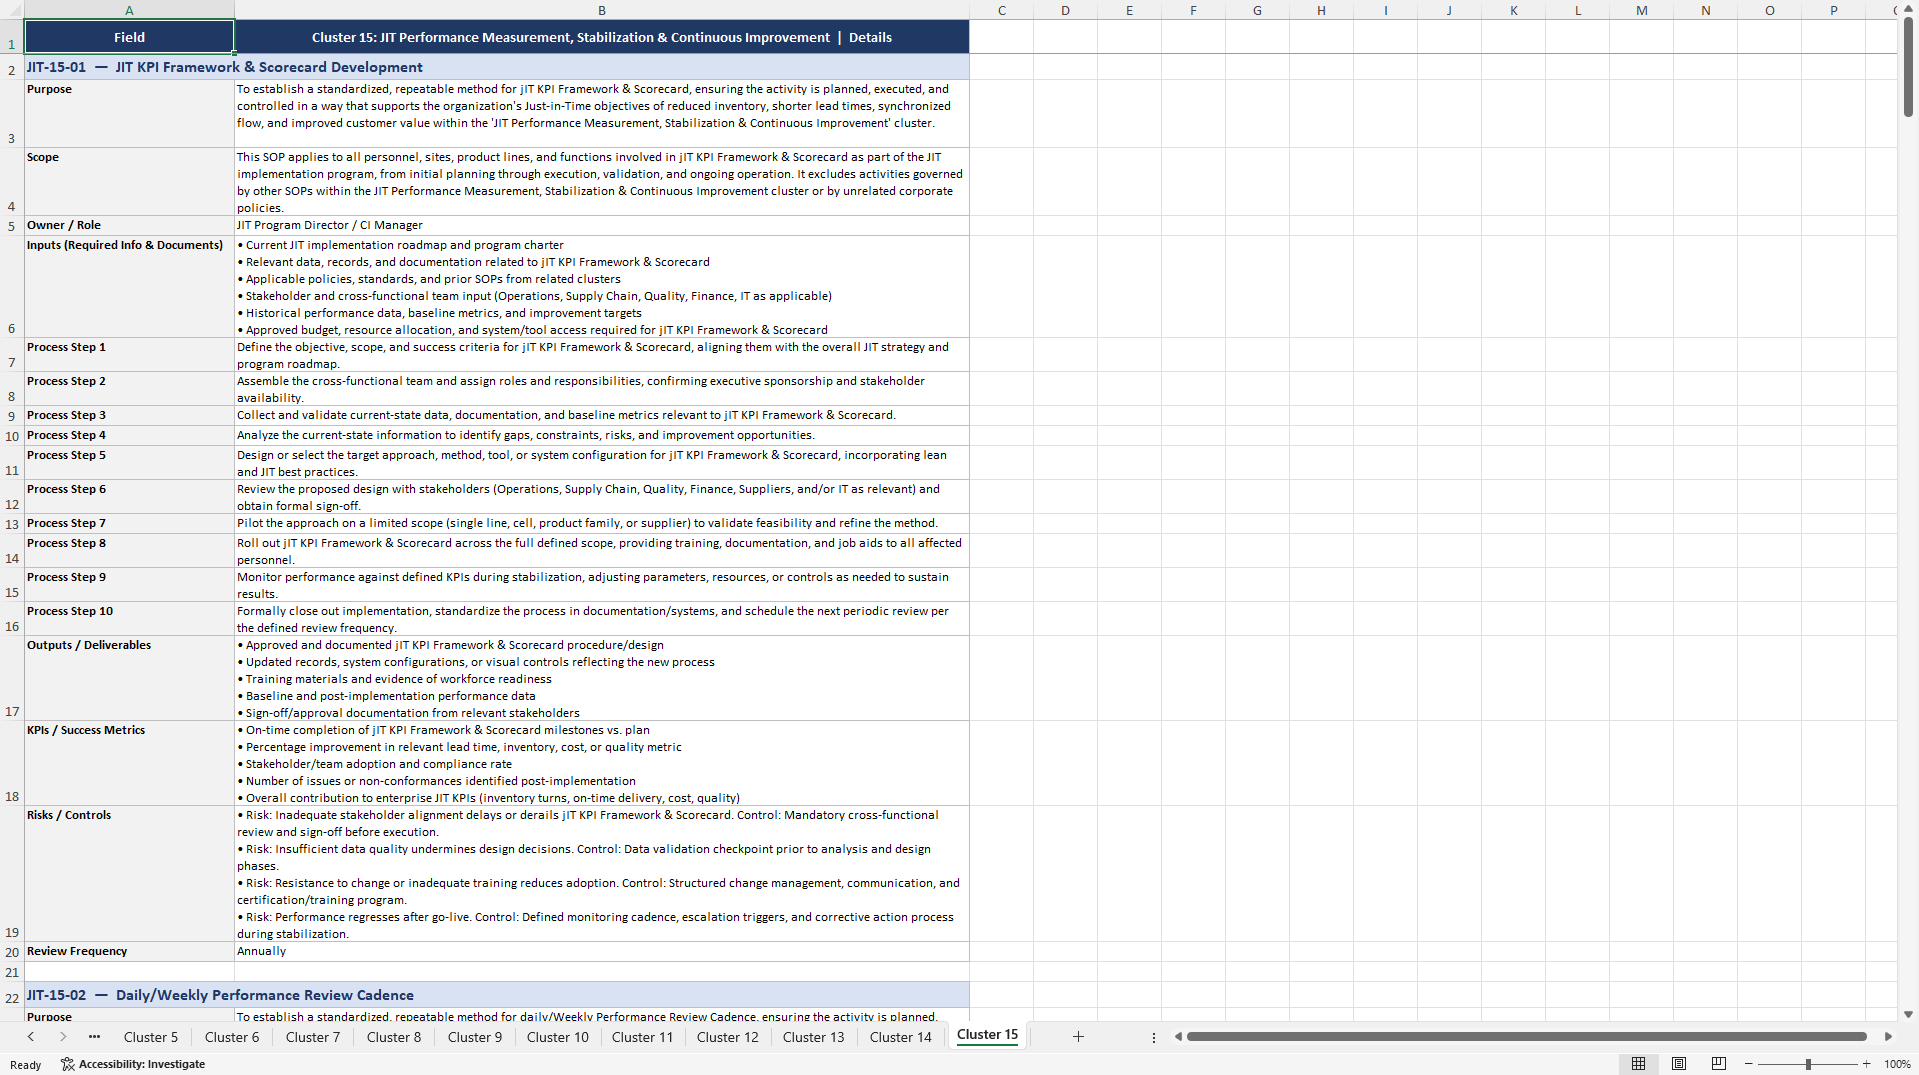Select column C header
Viewport: 1919px width, 1075px height.
tap(1002, 10)
